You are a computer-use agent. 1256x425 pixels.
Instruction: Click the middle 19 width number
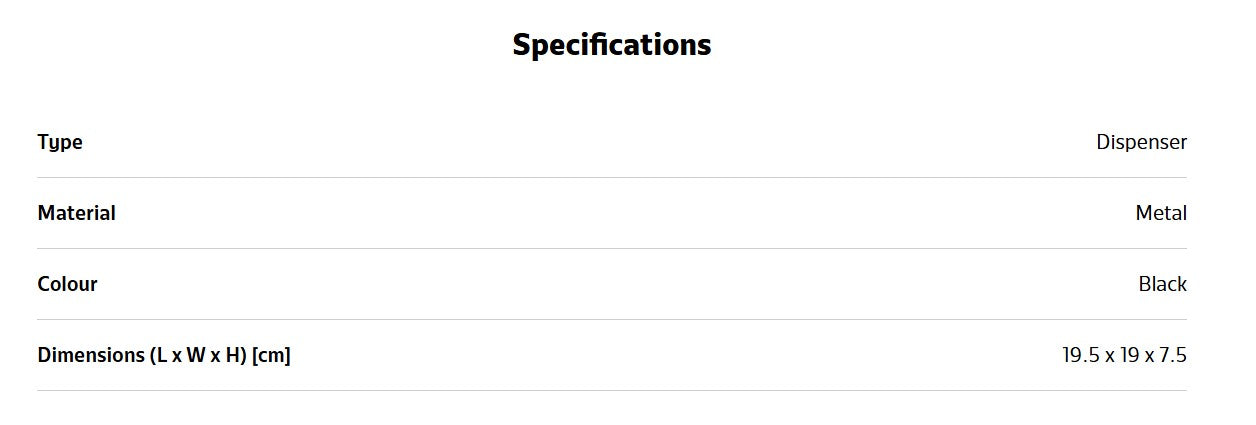1130,355
